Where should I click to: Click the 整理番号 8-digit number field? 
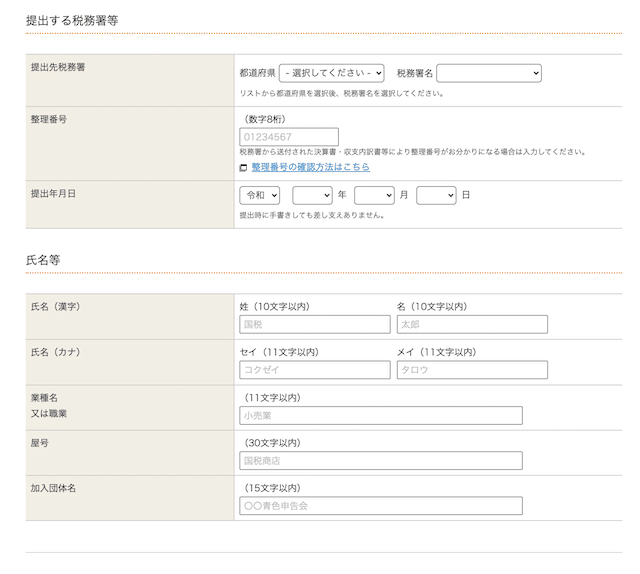pyautogui.click(x=289, y=137)
